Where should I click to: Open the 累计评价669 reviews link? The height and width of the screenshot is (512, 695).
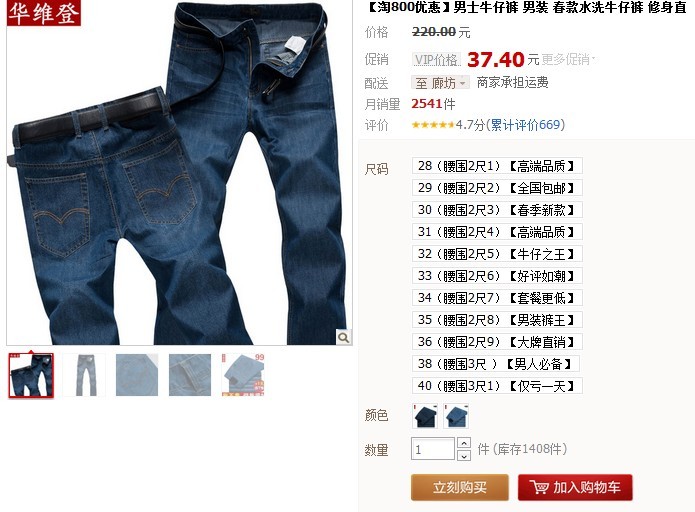[525, 125]
